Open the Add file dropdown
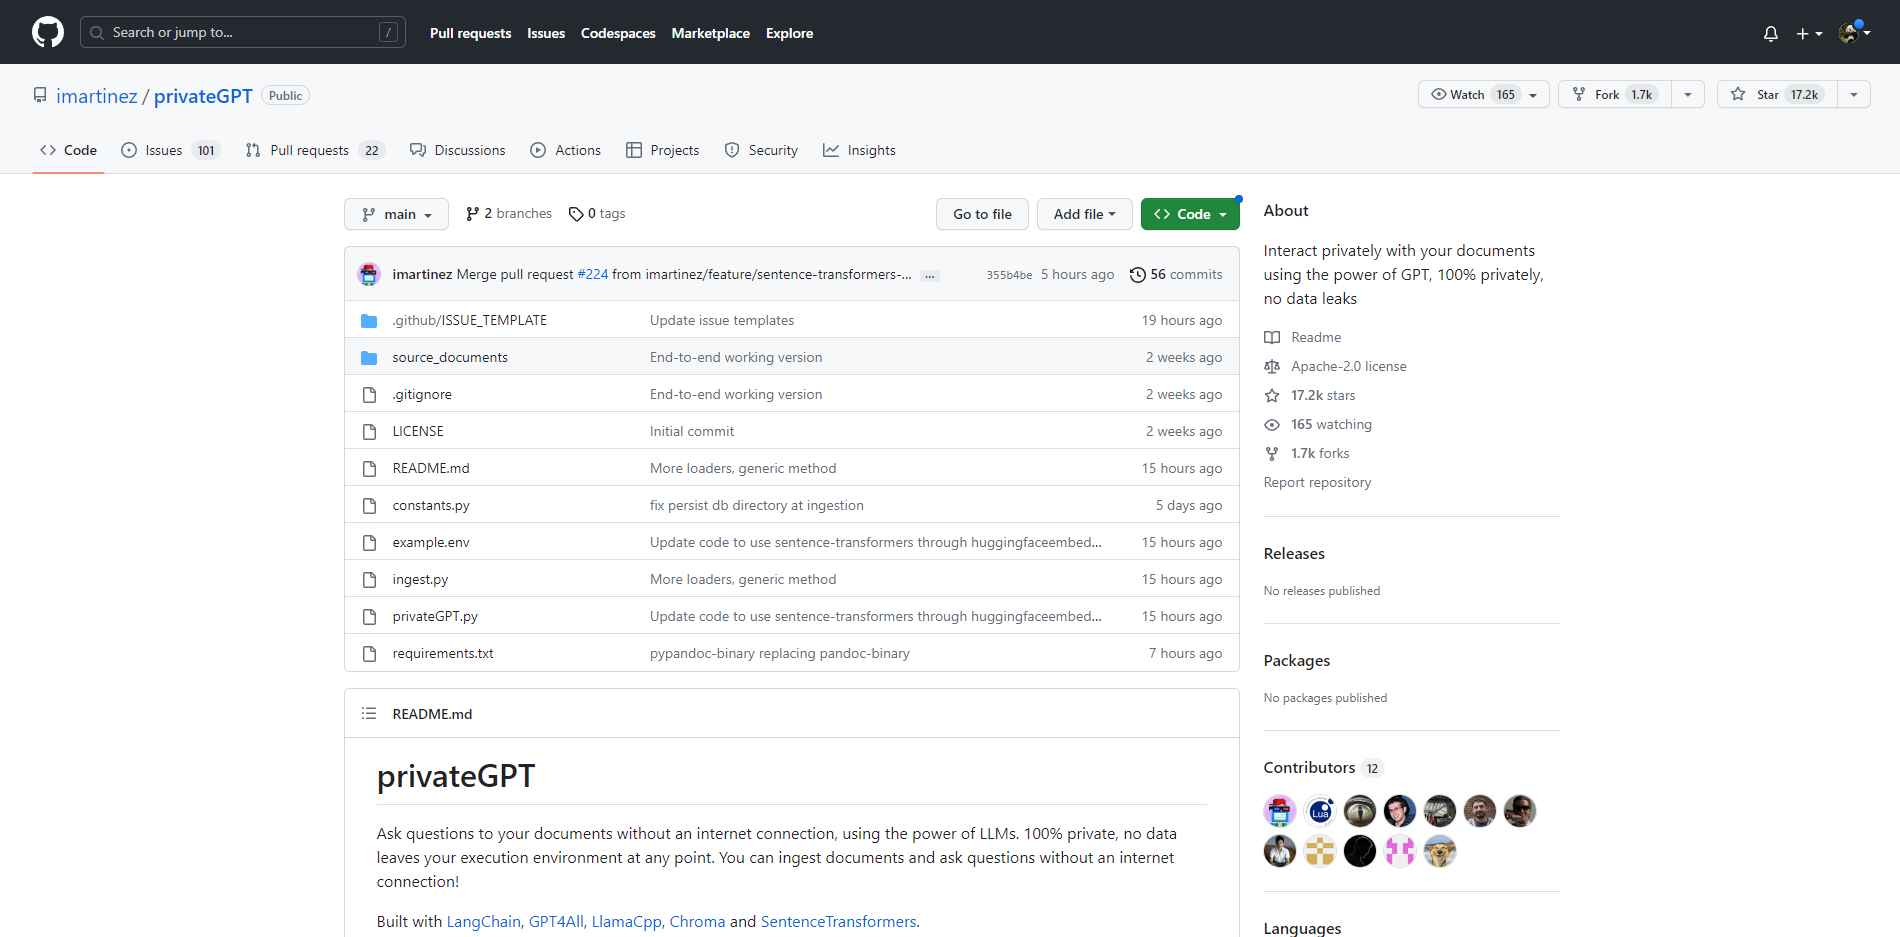This screenshot has width=1900, height=937. pos(1084,214)
